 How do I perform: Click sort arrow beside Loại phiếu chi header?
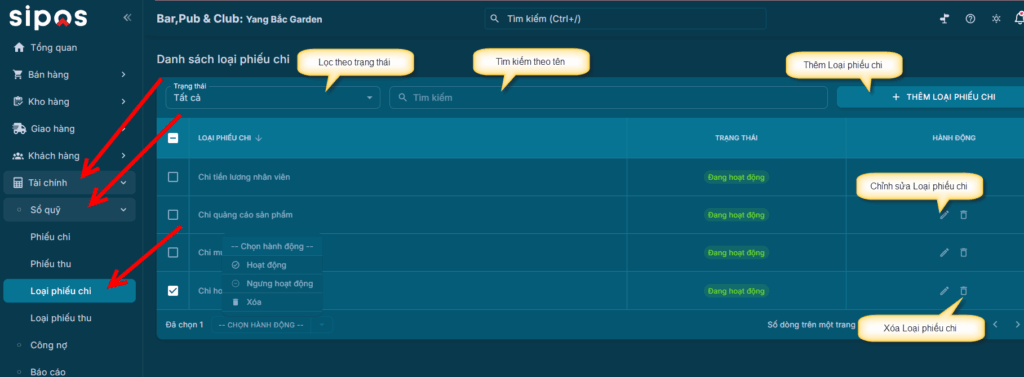[x=259, y=138]
